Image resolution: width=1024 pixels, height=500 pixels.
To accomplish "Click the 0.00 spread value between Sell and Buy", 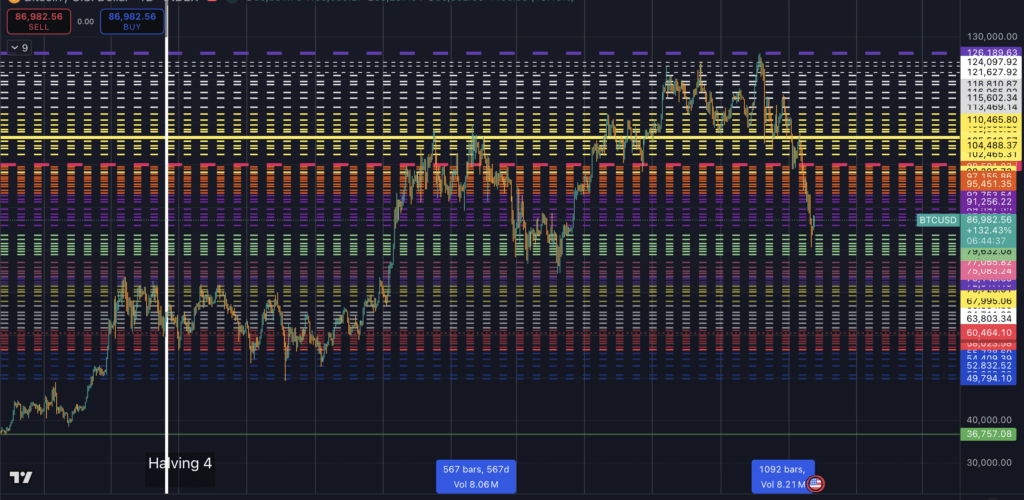I will point(85,21).
